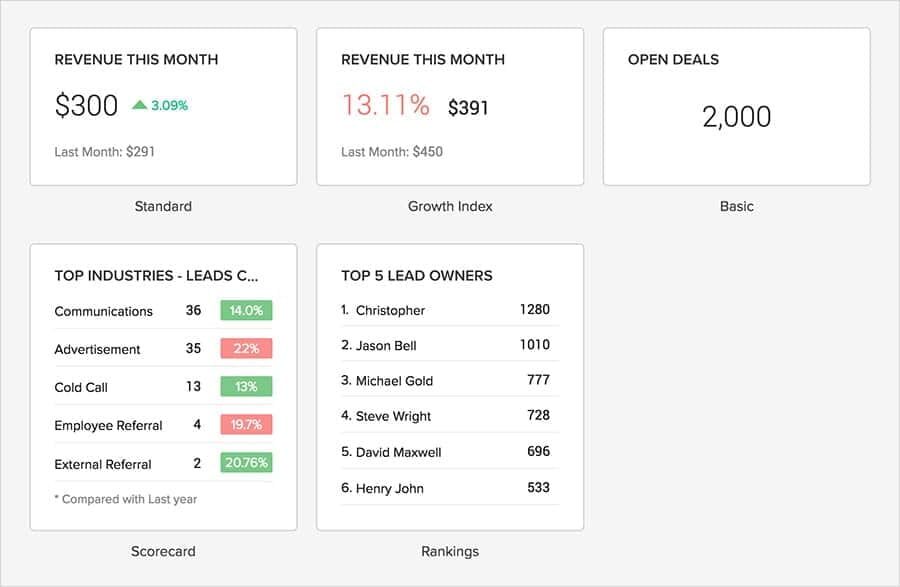Click the 13.11% growth percentage
This screenshot has width=900, height=587.
tap(388, 104)
